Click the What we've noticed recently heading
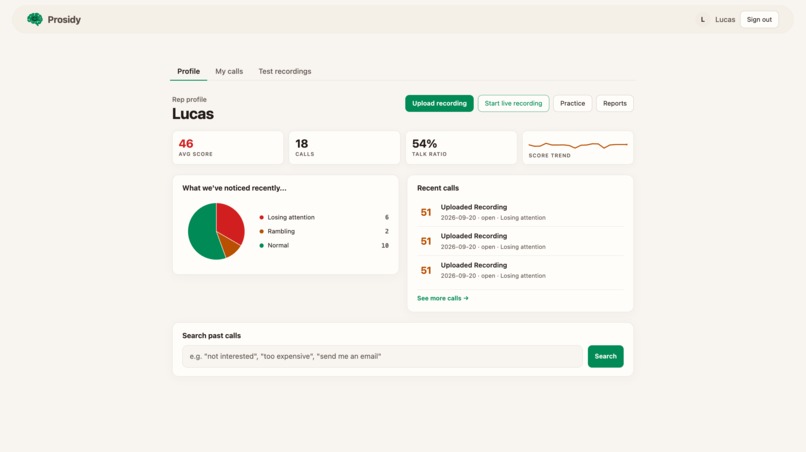Viewport: 806px width, 452px height. click(x=234, y=188)
